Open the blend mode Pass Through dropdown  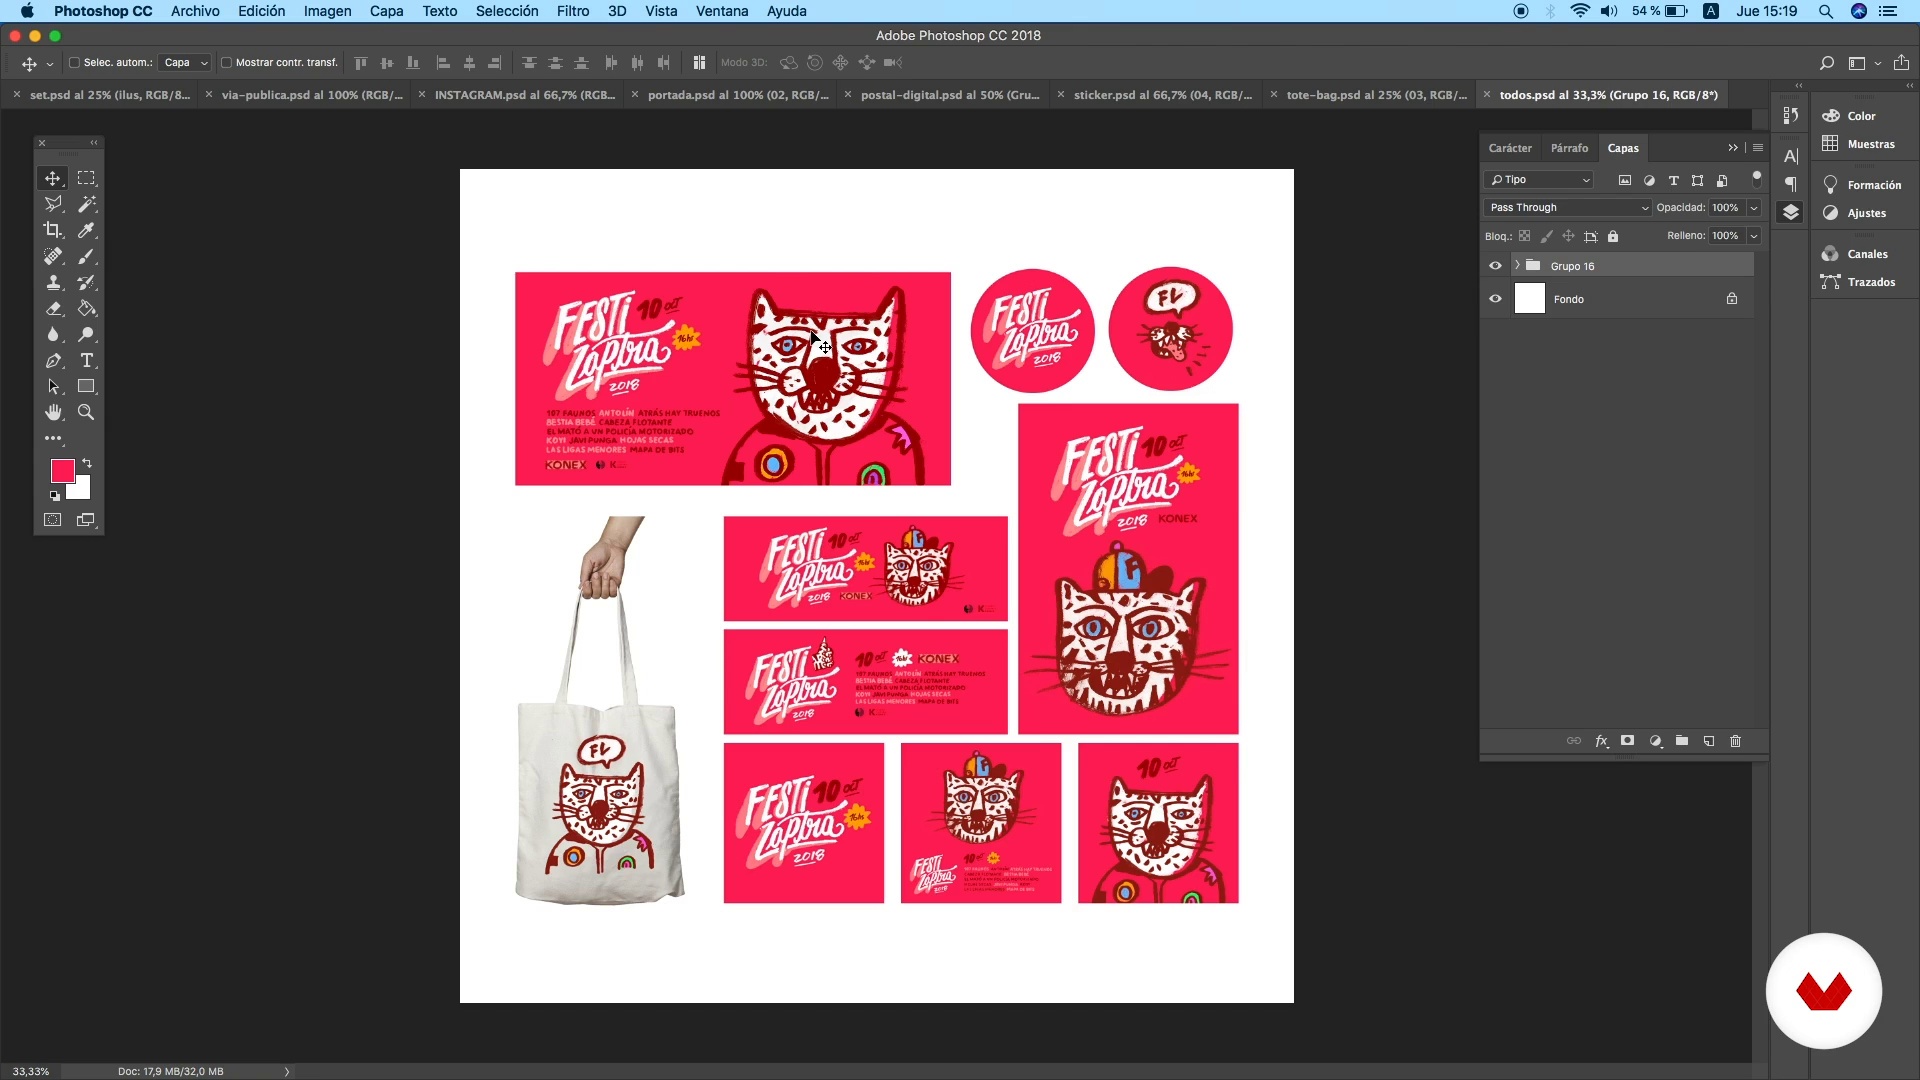coord(1567,208)
